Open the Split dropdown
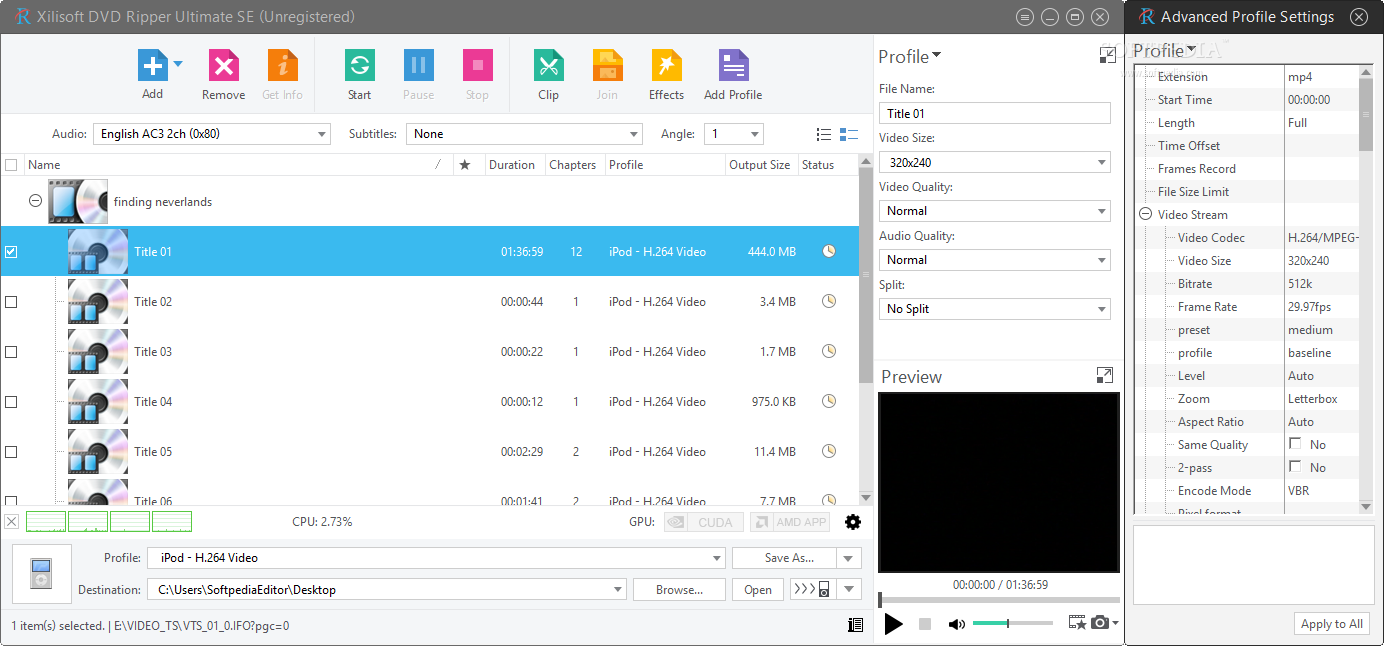 (995, 309)
